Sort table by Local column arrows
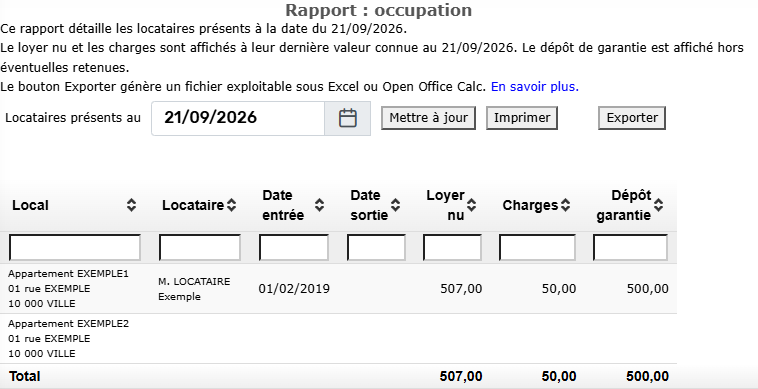758x389 pixels. [x=131, y=205]
